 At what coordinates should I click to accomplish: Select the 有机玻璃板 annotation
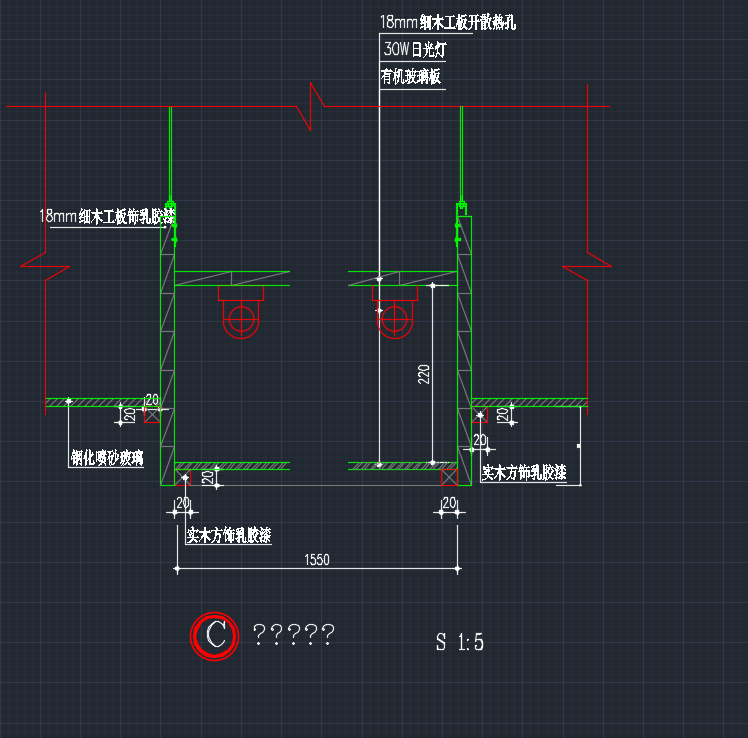(411, 76)
